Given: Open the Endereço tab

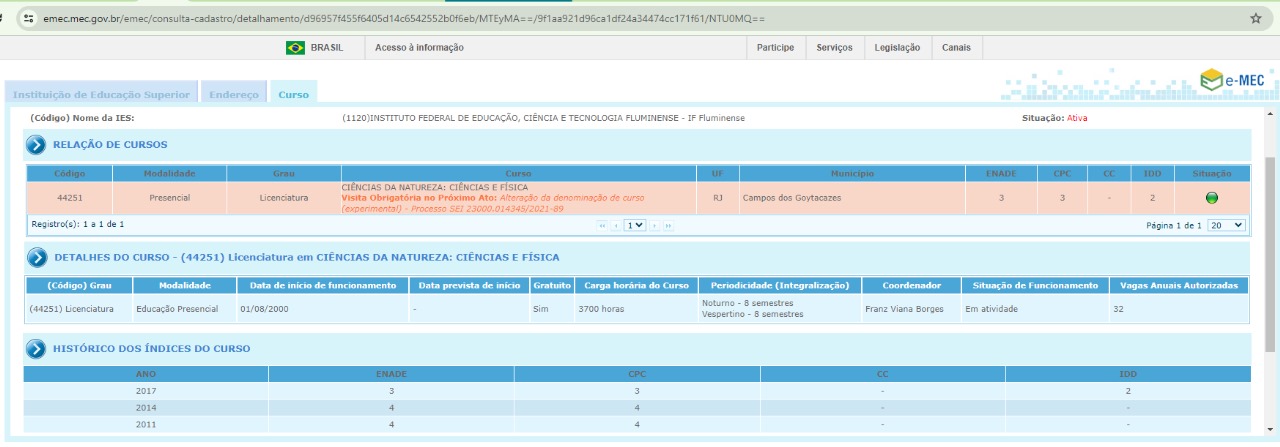Looking at the screenshot, I should 234,94.
